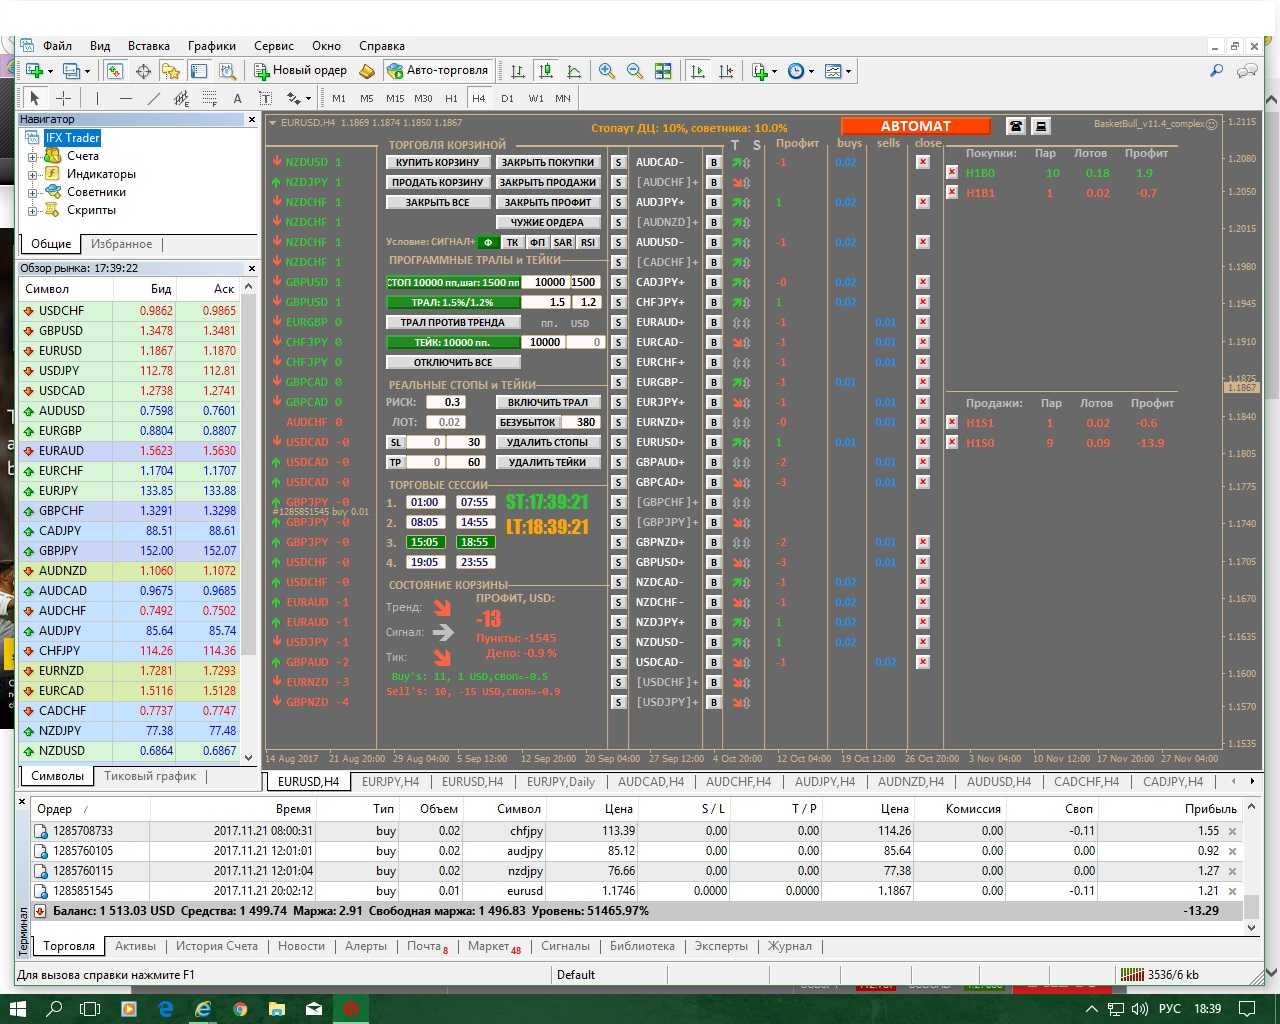Toggle Авто-торговля button
The height and width of the screenshot is (1024, 1280).
[438, 71]
